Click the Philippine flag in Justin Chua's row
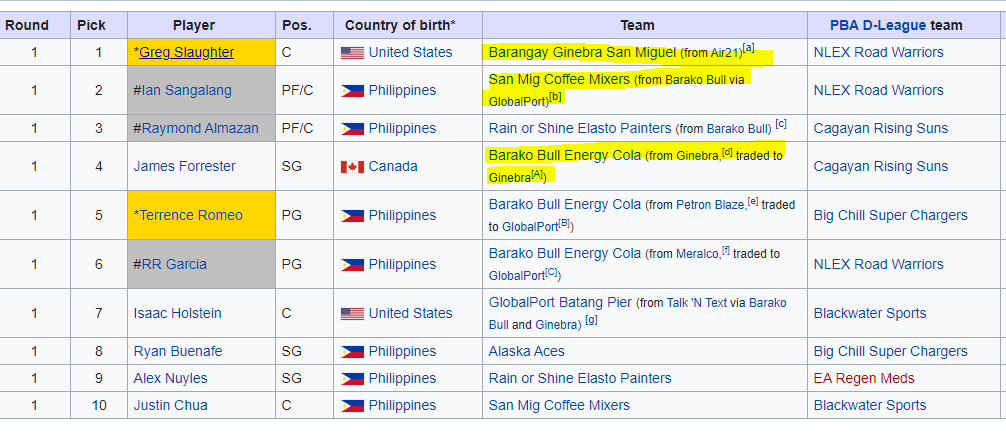The width and height of the screenshot is (1006, 439). (x=352, y=406)
